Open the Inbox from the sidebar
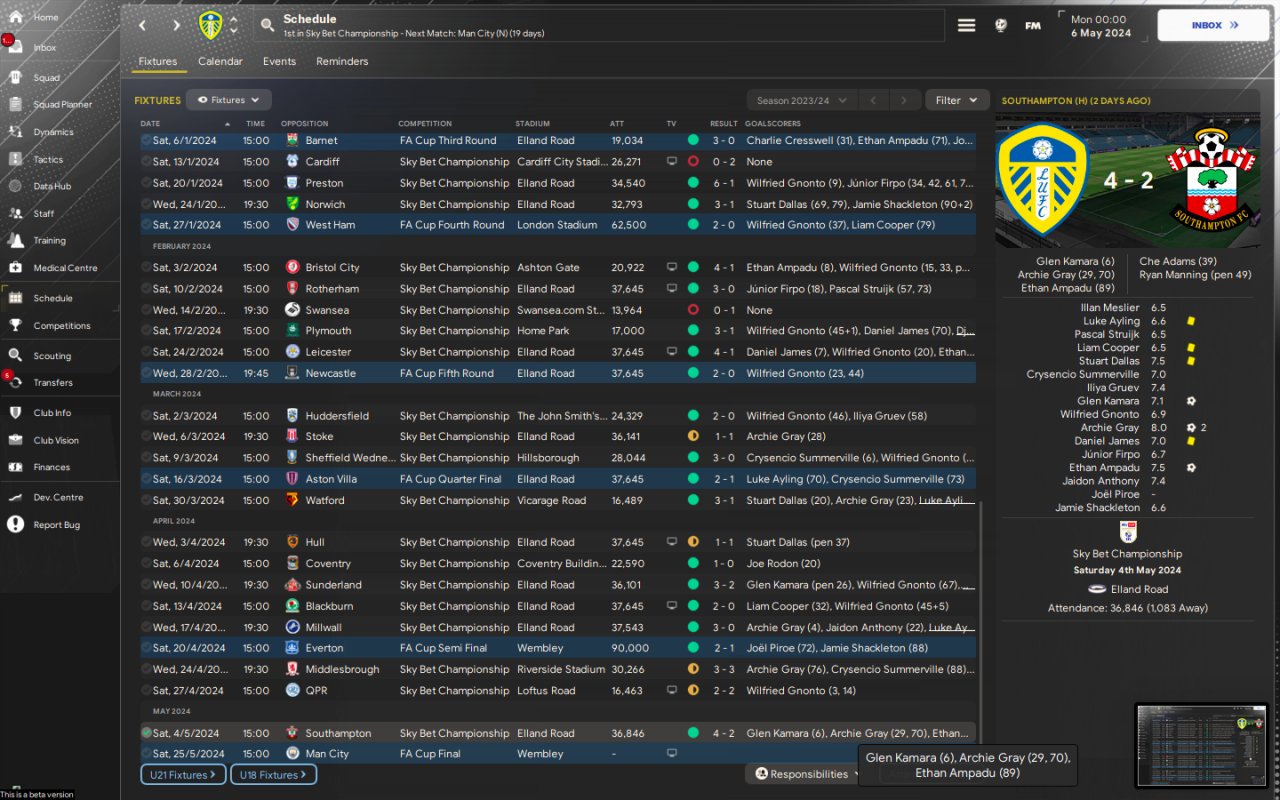Image resolution: width=1280 pixels, height=800 pixels. coord(44,48)
